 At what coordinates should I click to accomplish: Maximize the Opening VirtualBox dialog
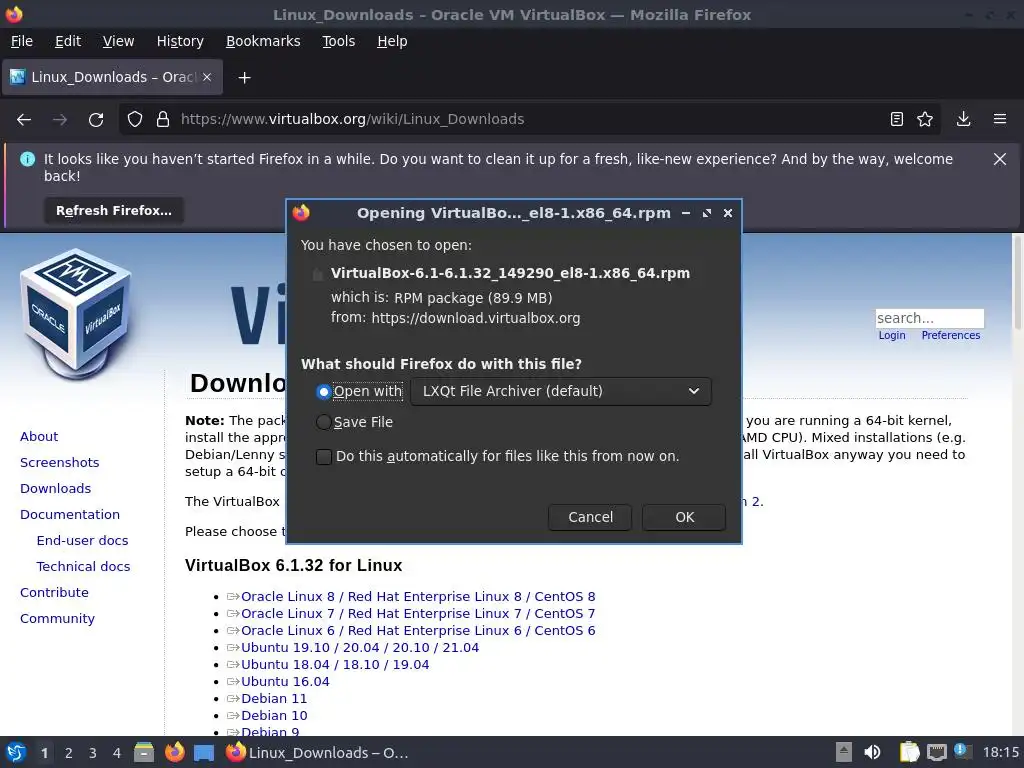click(707, 213)
